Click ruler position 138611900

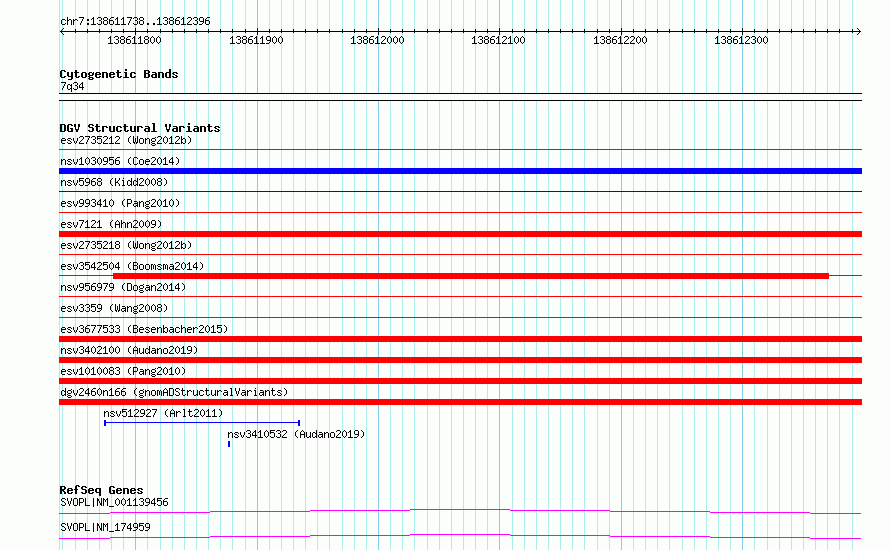click(x=256, y=40)
